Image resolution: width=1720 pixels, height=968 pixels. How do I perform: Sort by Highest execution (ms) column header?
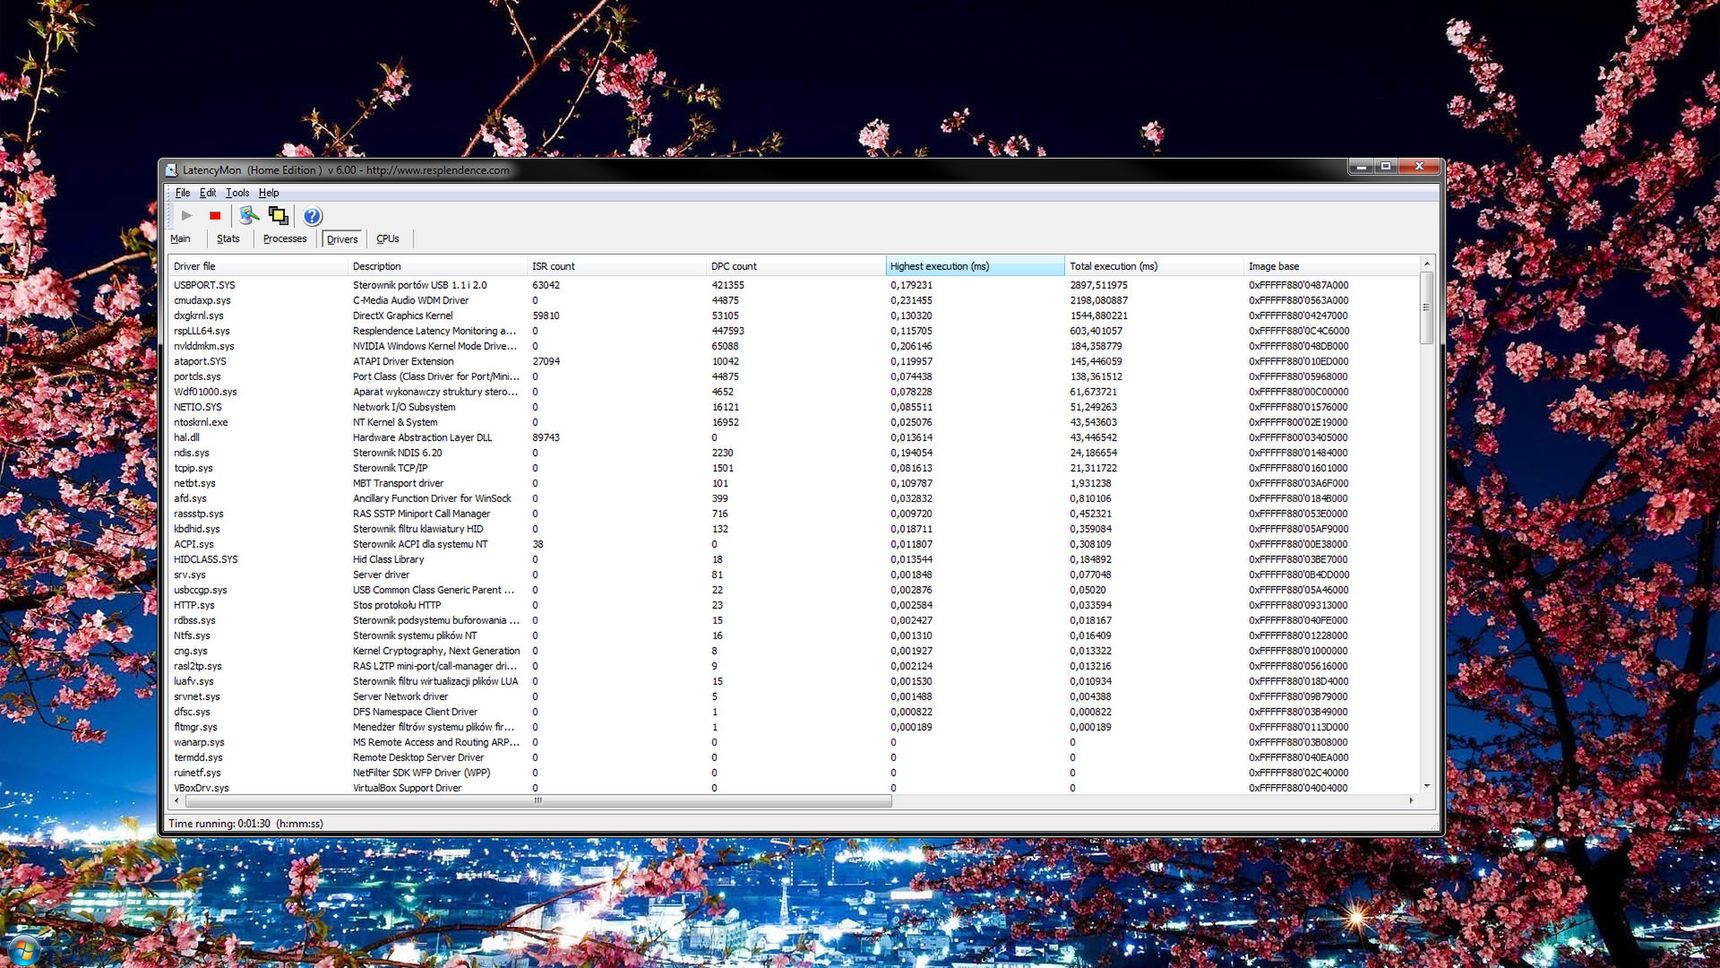[975, 266]
